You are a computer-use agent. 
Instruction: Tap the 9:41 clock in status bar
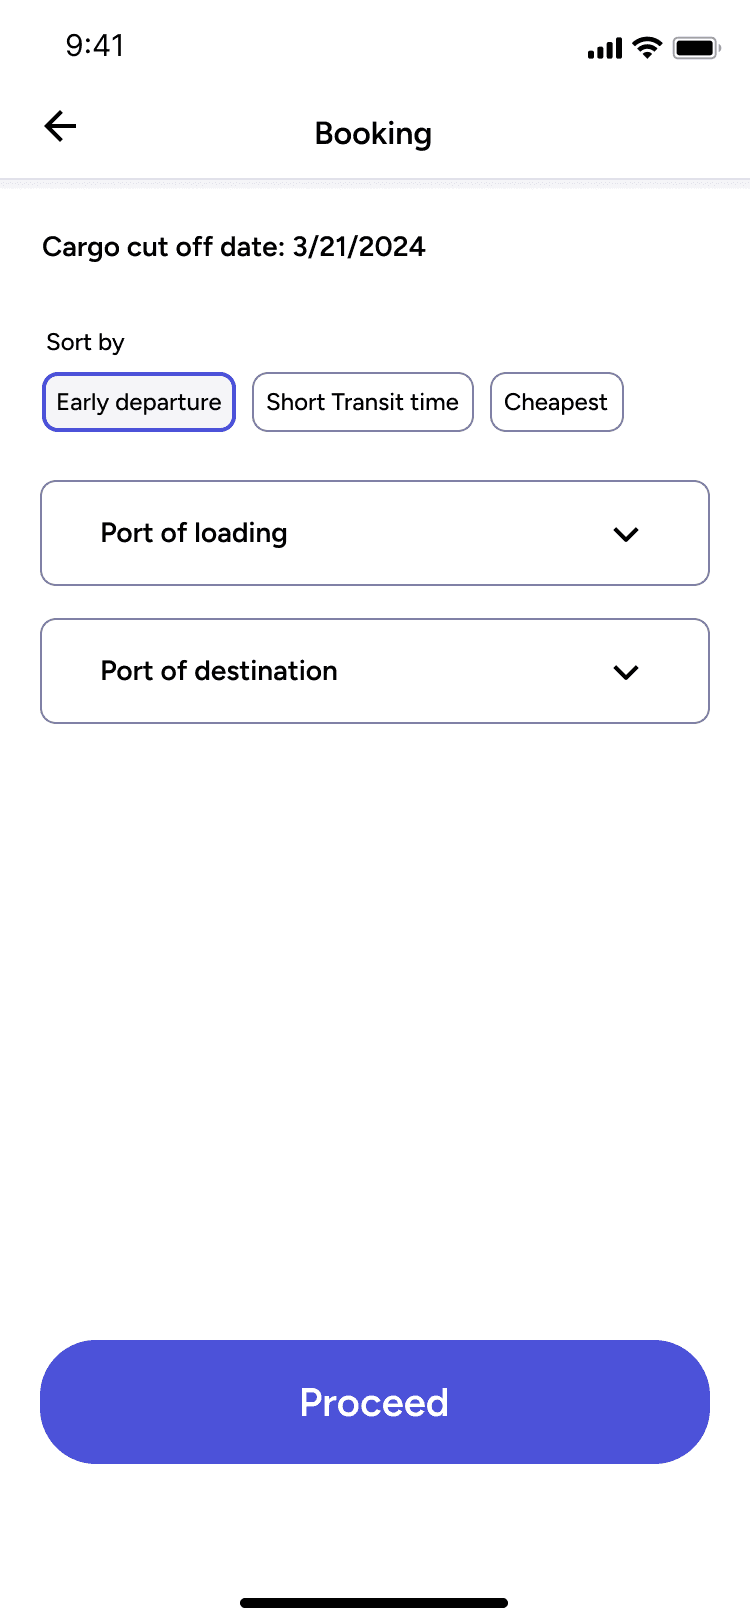[95, 46]
